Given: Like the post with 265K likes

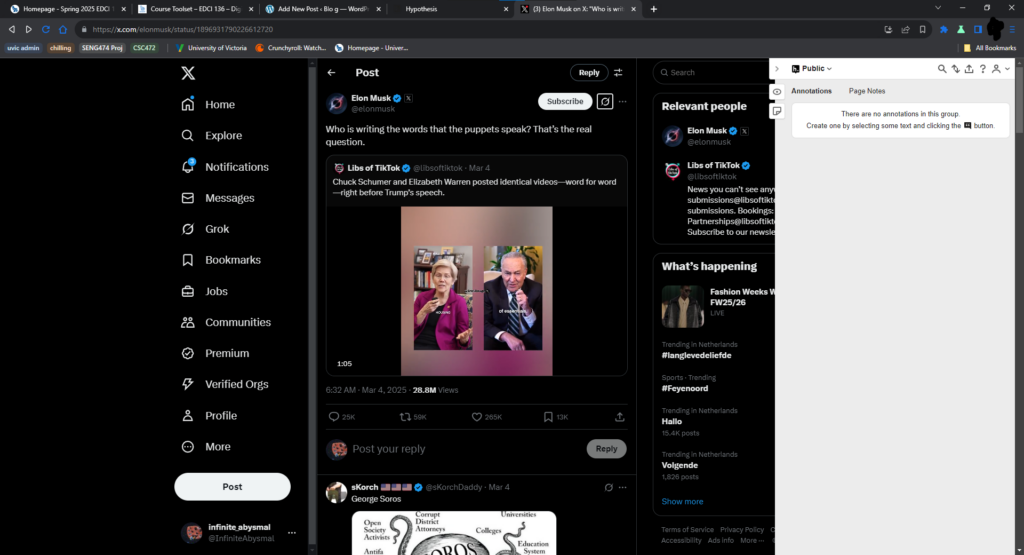Looking at the screenshot, I should (x=477, y=417).
